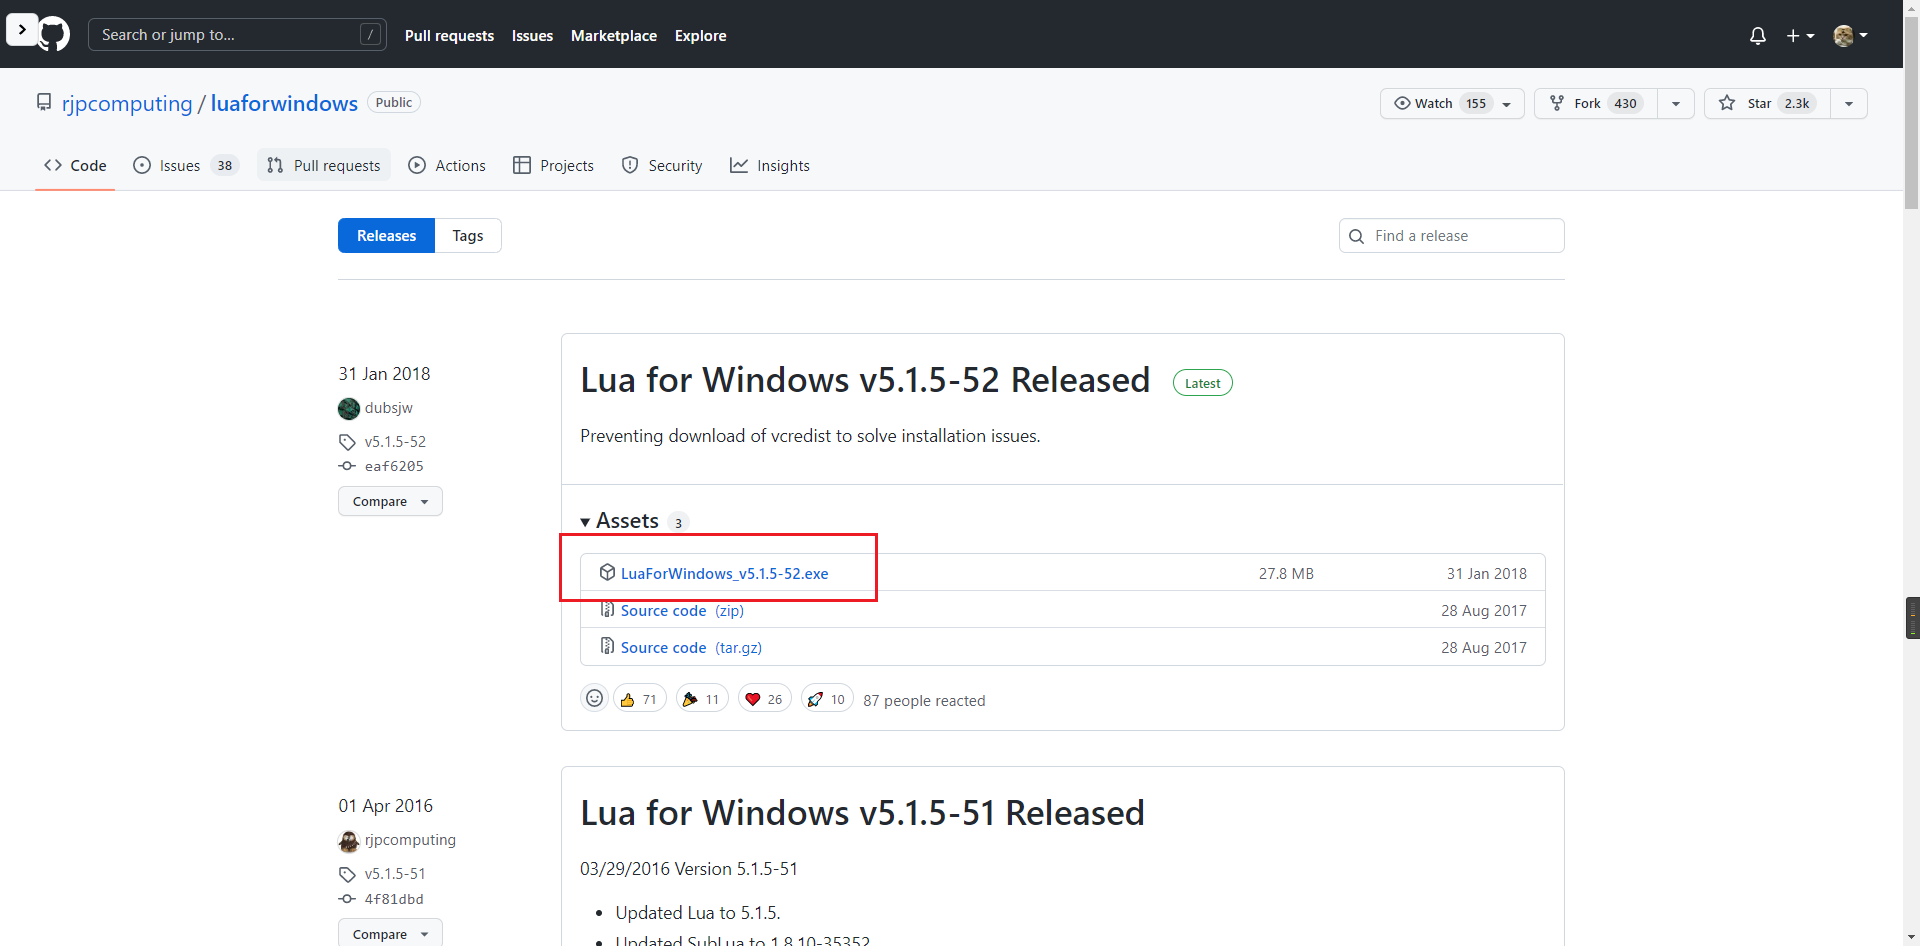Go to Marketplace
This screenshot has width=1920, height=946.
tap(614, 36)
